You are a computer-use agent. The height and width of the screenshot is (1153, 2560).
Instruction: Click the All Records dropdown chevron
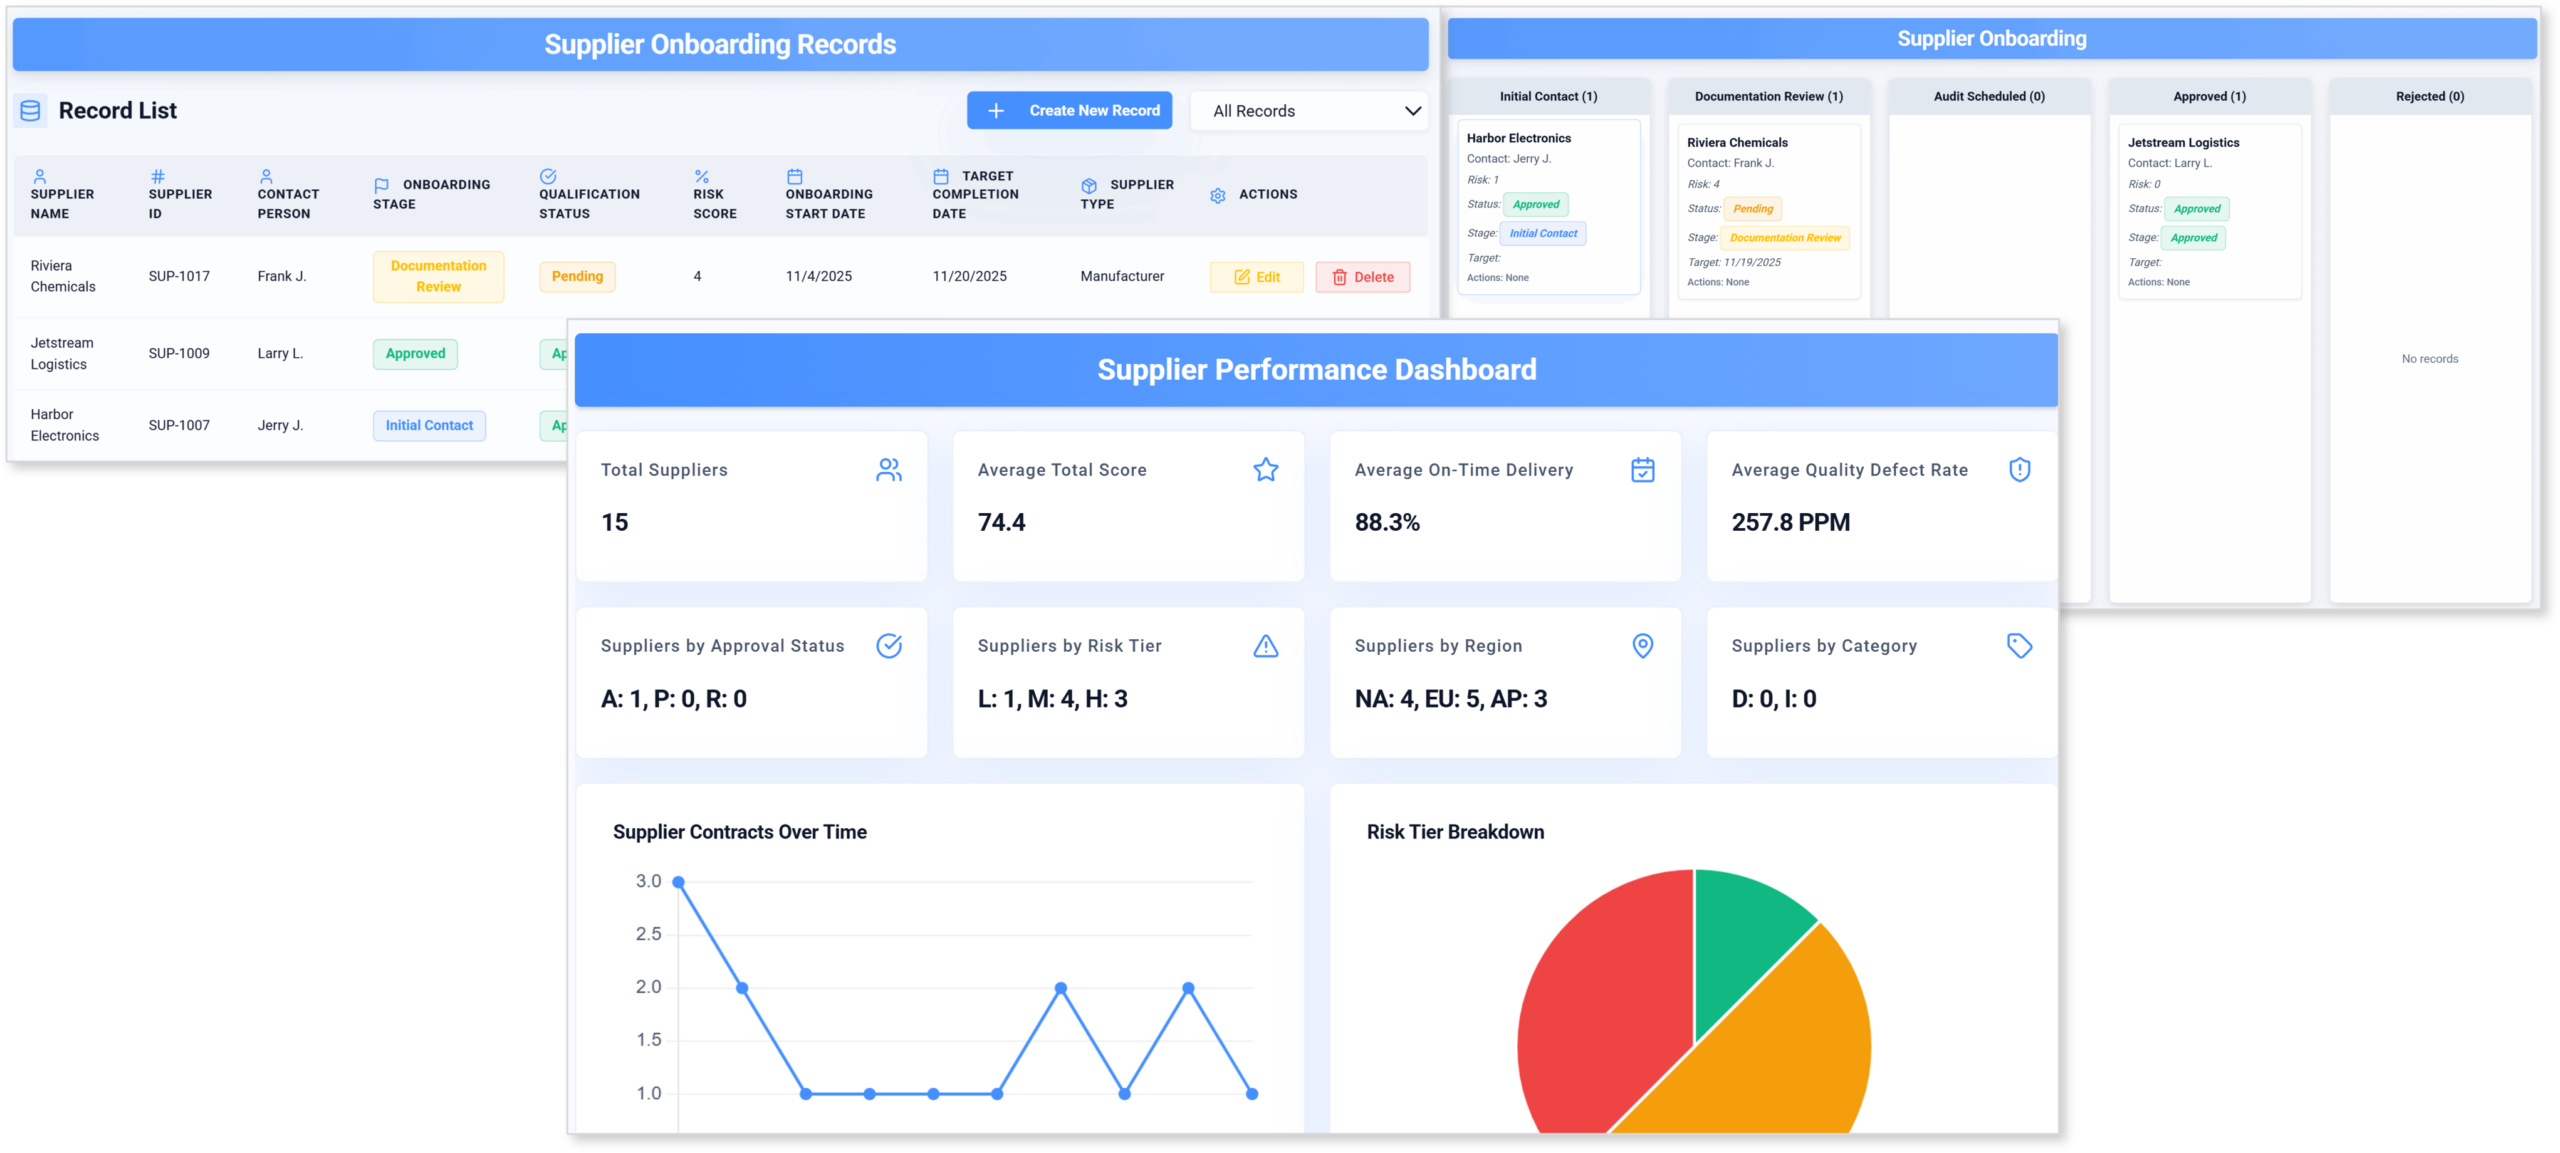1413,111
